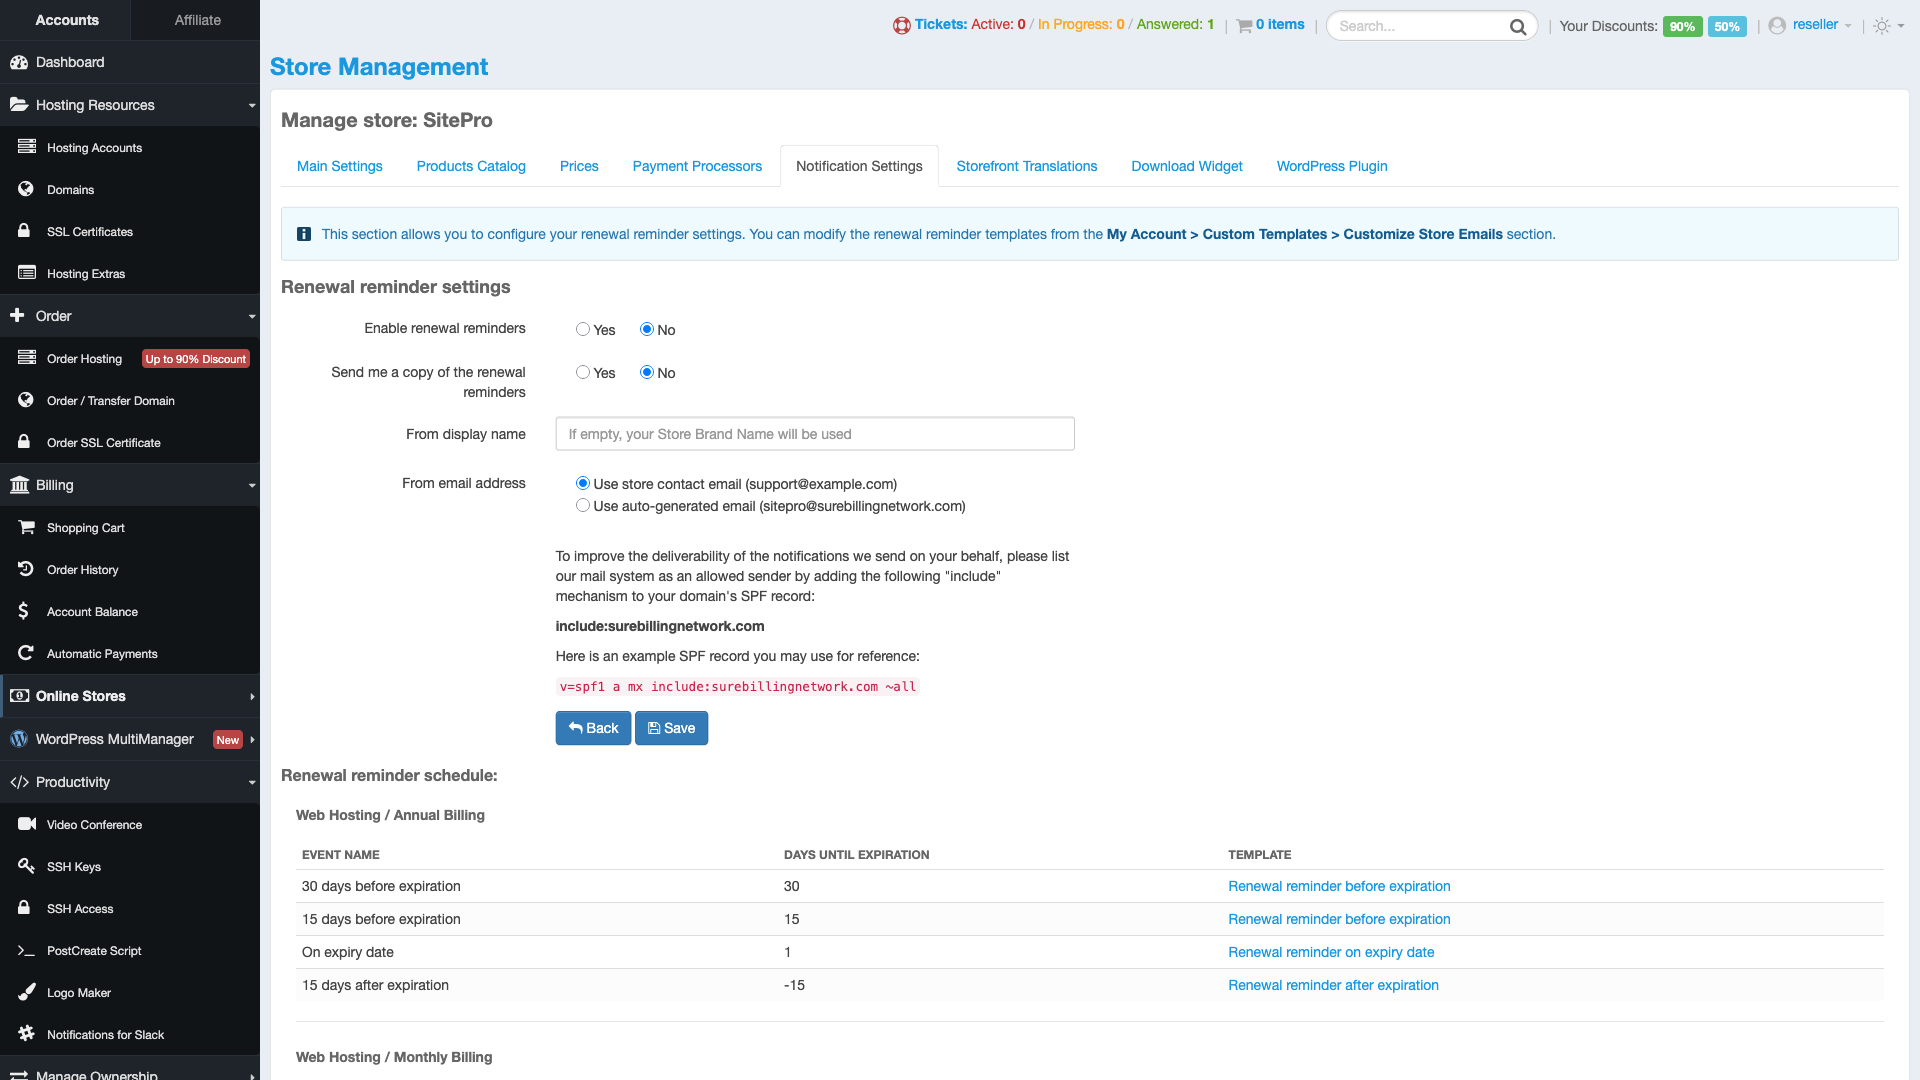This screenshot has height=1080, width=1920.
Task: Choose Use auto-generated email option
Action: [x=583, y=506]
